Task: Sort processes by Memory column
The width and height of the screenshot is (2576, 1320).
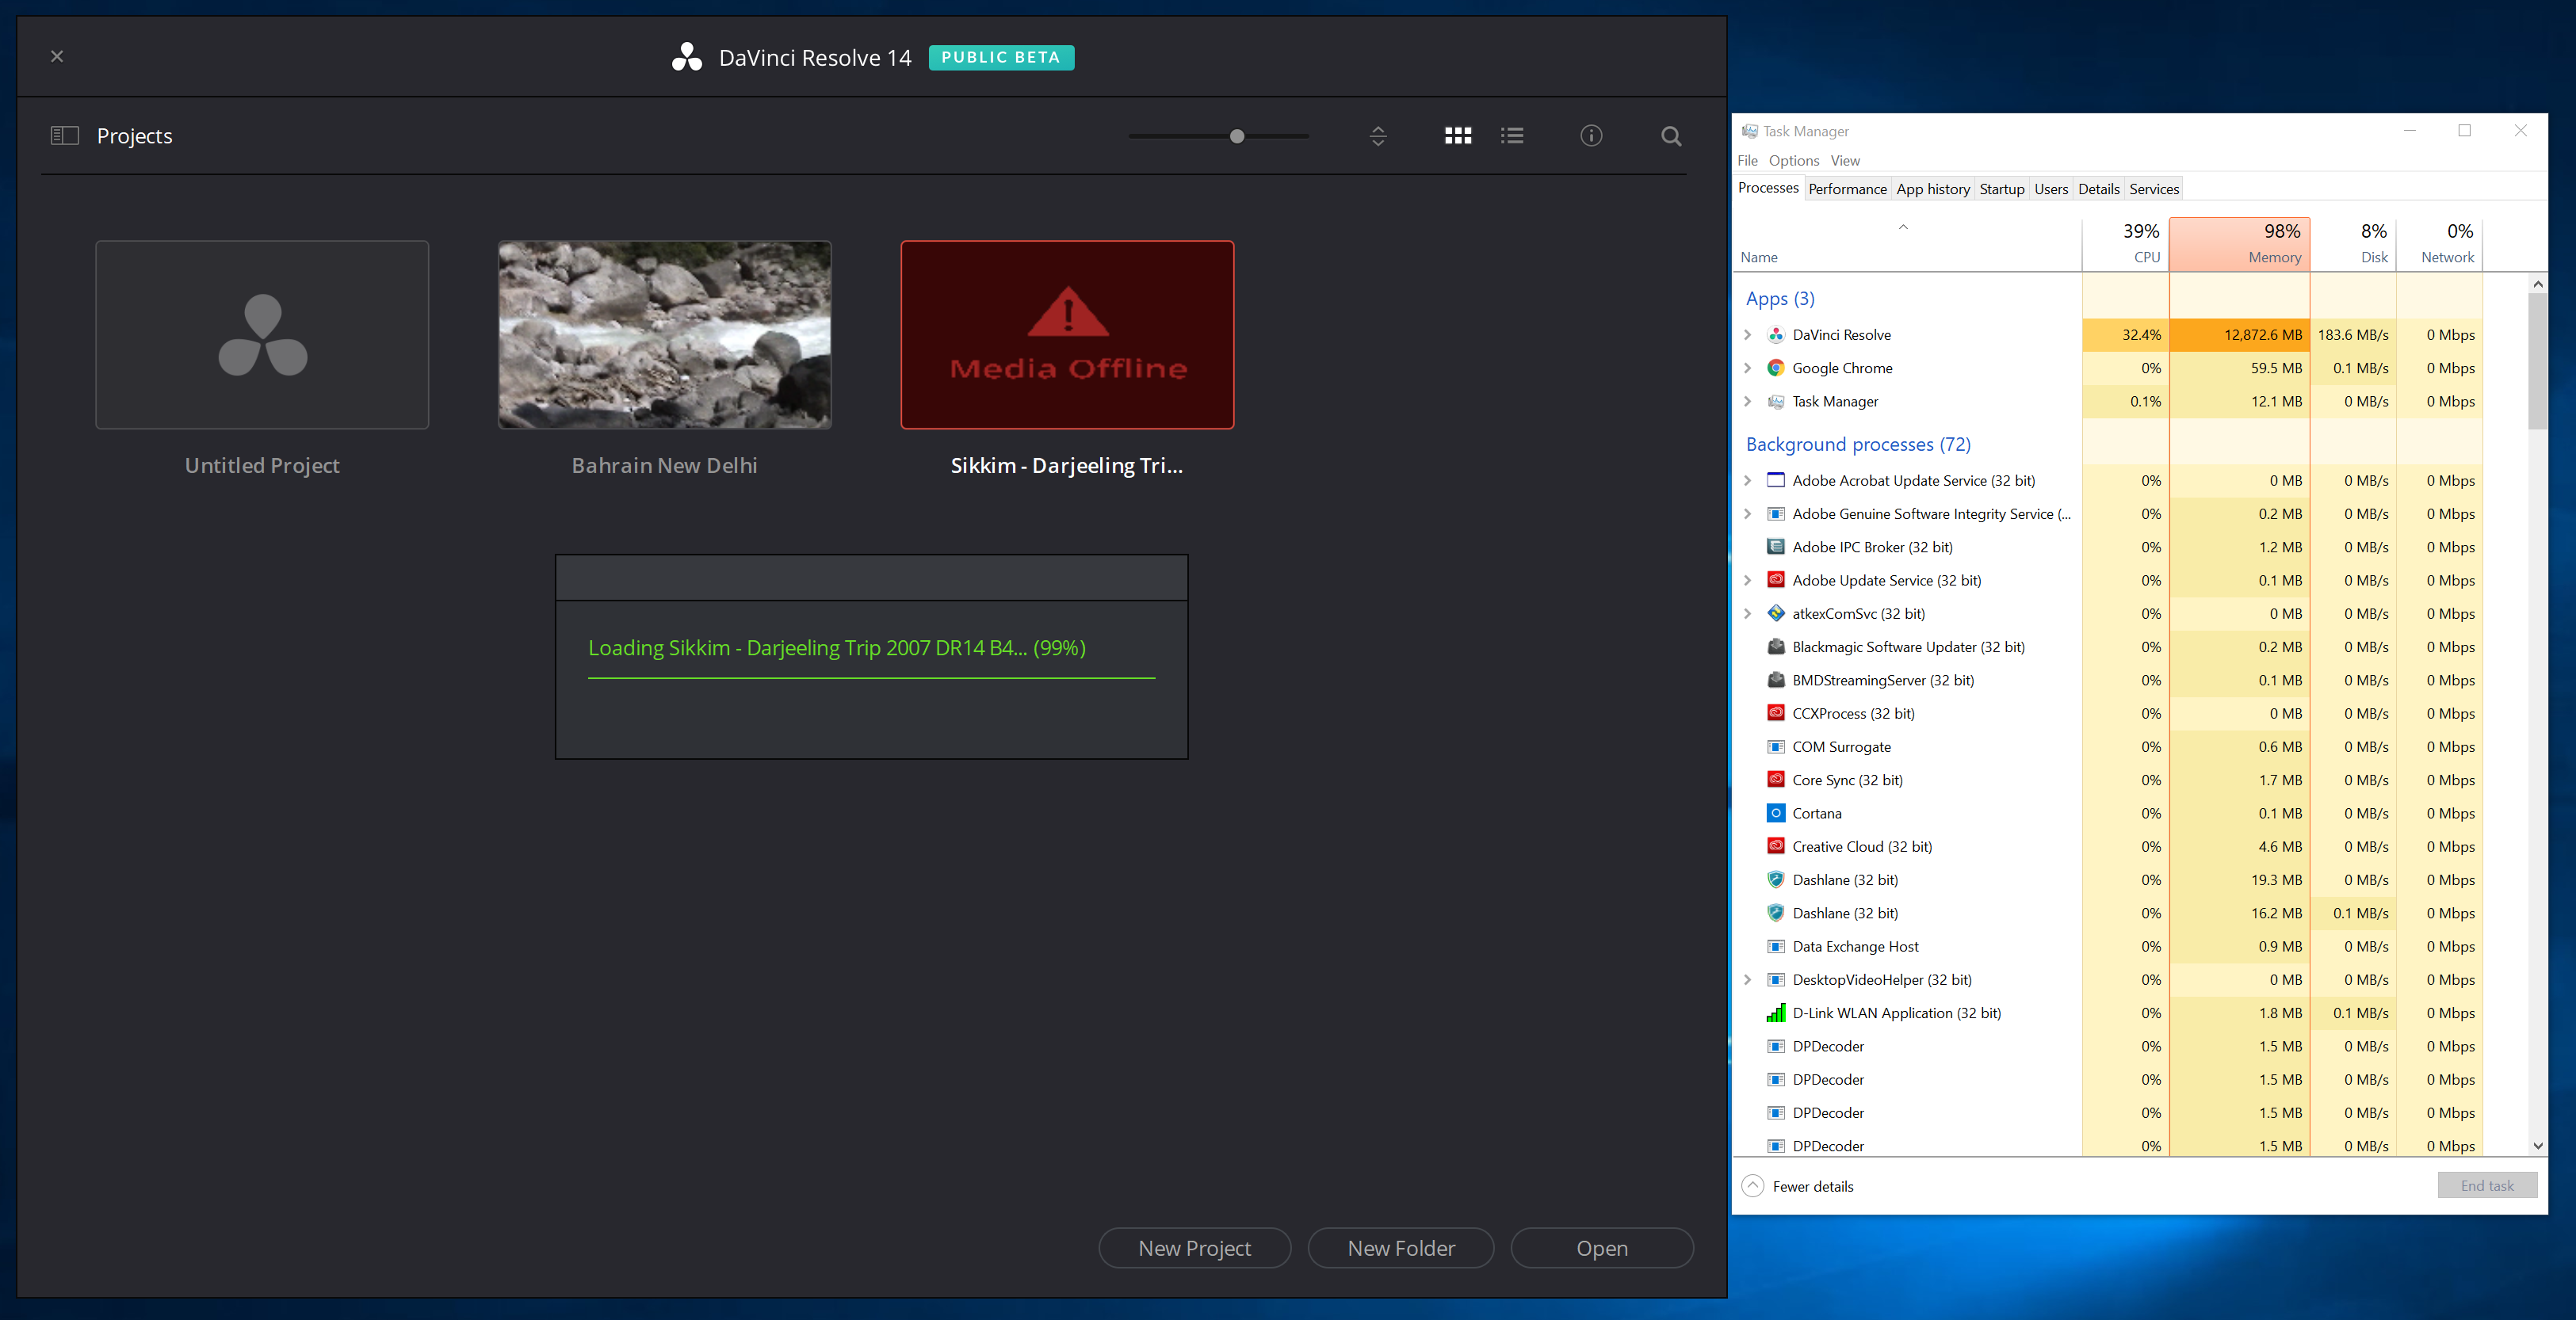Action: [x=2239, y=243]
